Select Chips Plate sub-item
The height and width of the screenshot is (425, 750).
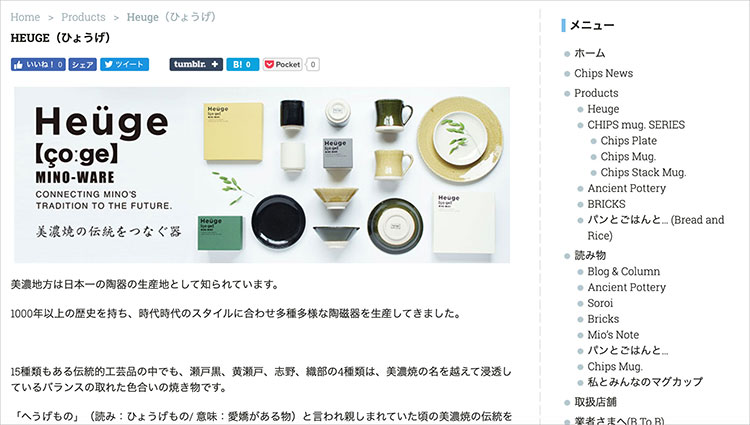point(629,141)
